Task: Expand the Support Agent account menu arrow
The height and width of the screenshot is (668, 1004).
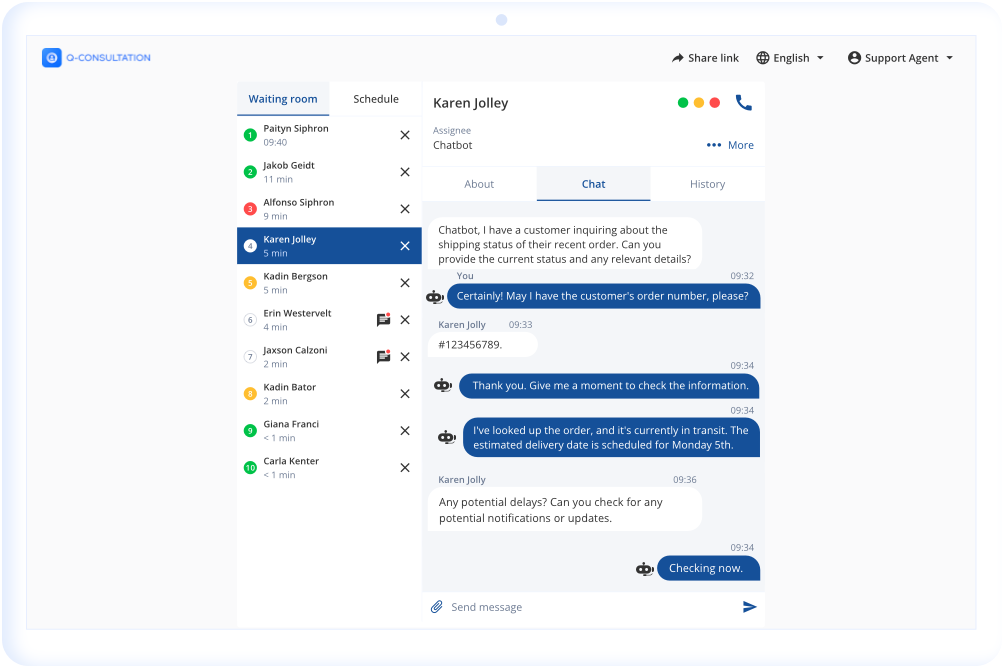Action: [950, 58]
